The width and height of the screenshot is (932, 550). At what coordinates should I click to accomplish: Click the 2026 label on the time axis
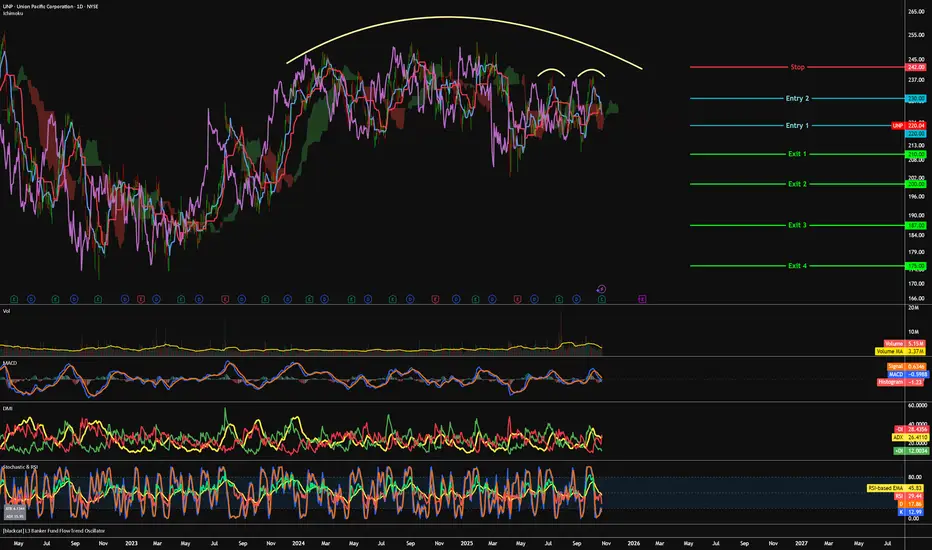[x=633, y=543]
